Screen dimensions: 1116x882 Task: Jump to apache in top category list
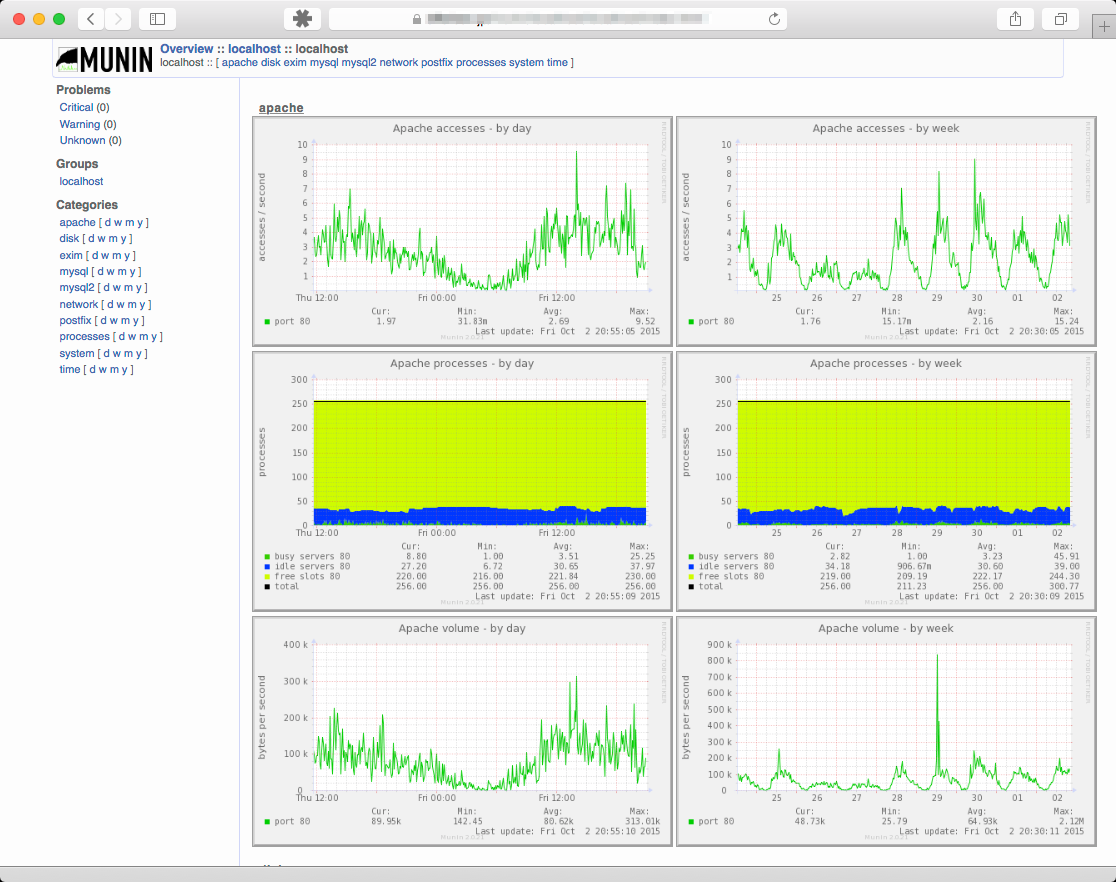pos(240,63)
